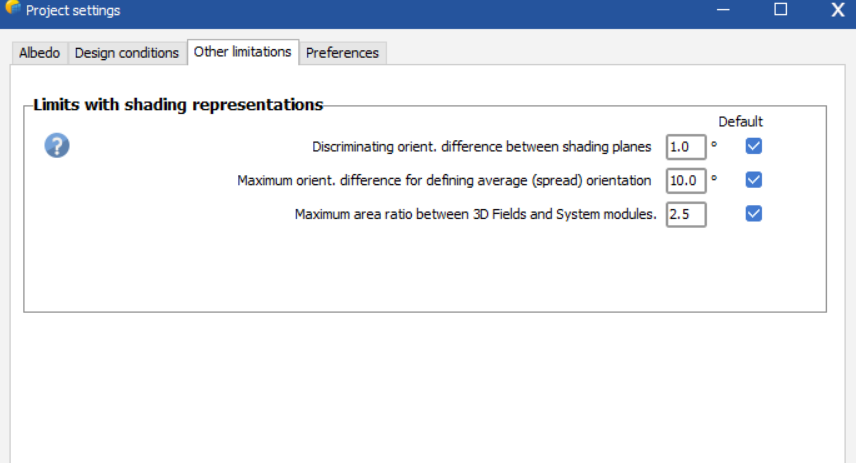Toggle default checkbox for maximum orient. difference
The image size is (856, 463).
click(754, 180)
